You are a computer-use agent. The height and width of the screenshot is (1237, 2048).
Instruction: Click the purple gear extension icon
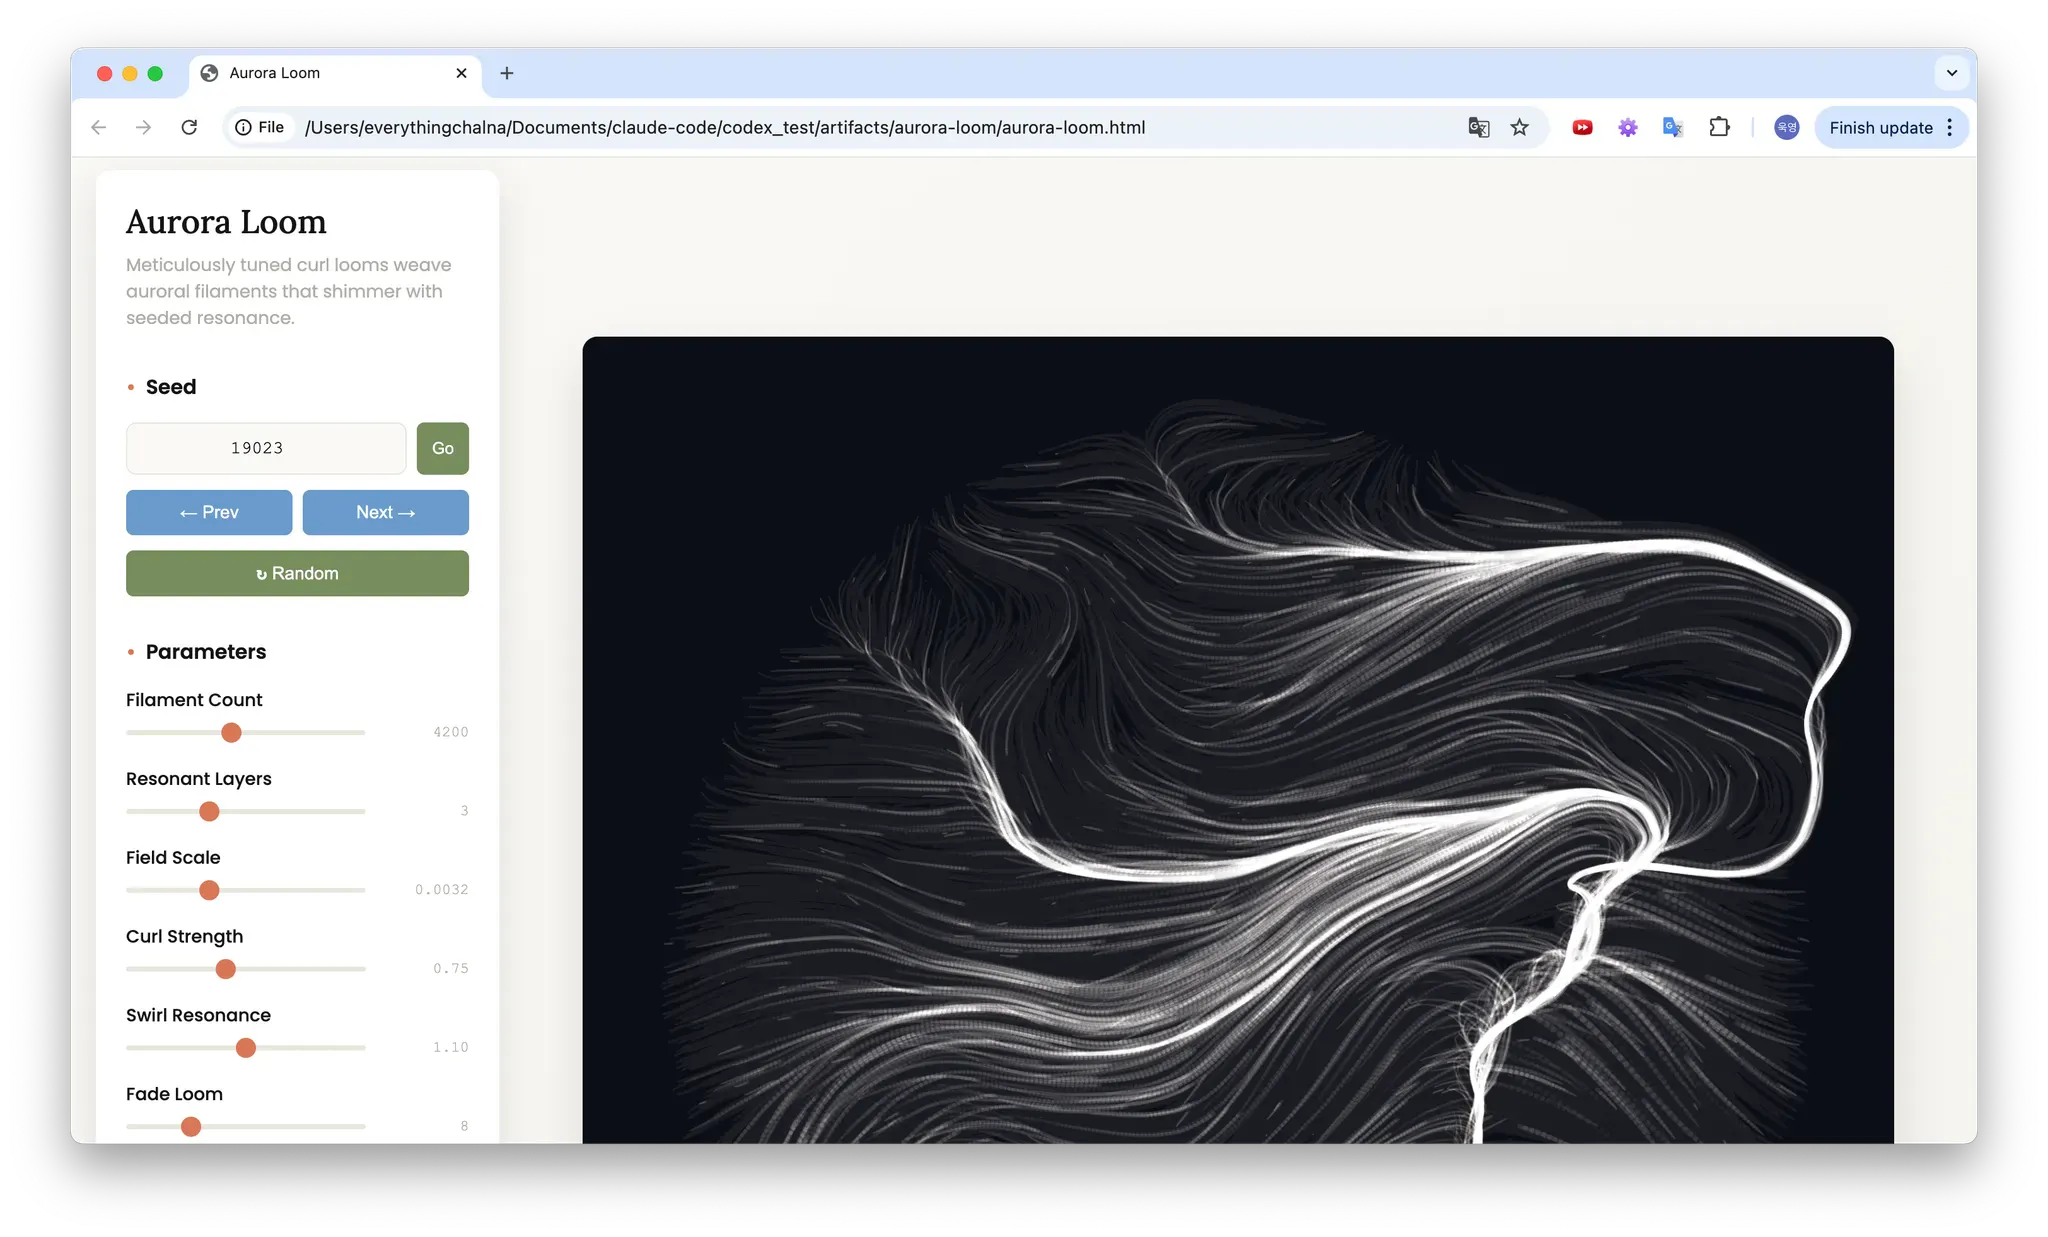(x=1628, y=127)
